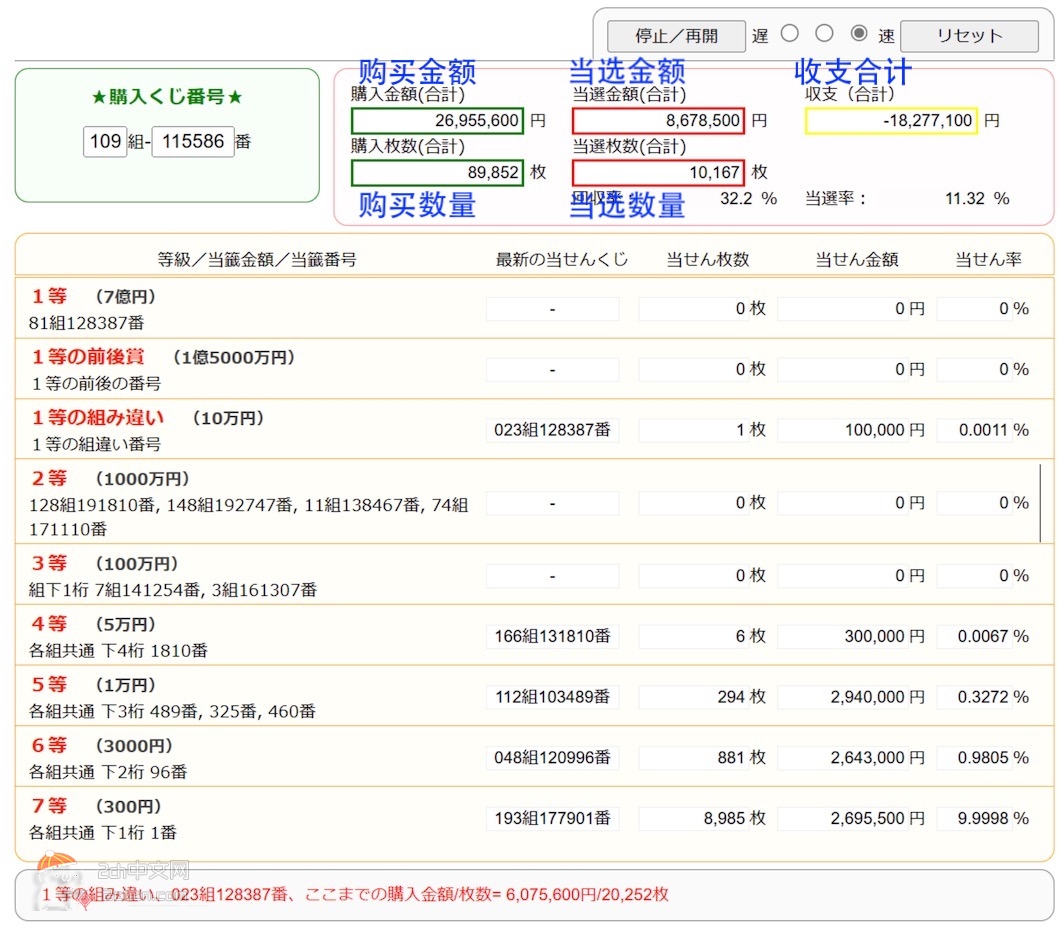Click the 5等 (1万円) row title
The height and width of the screenshot is (941, 1063).
[x=93, y=685]
